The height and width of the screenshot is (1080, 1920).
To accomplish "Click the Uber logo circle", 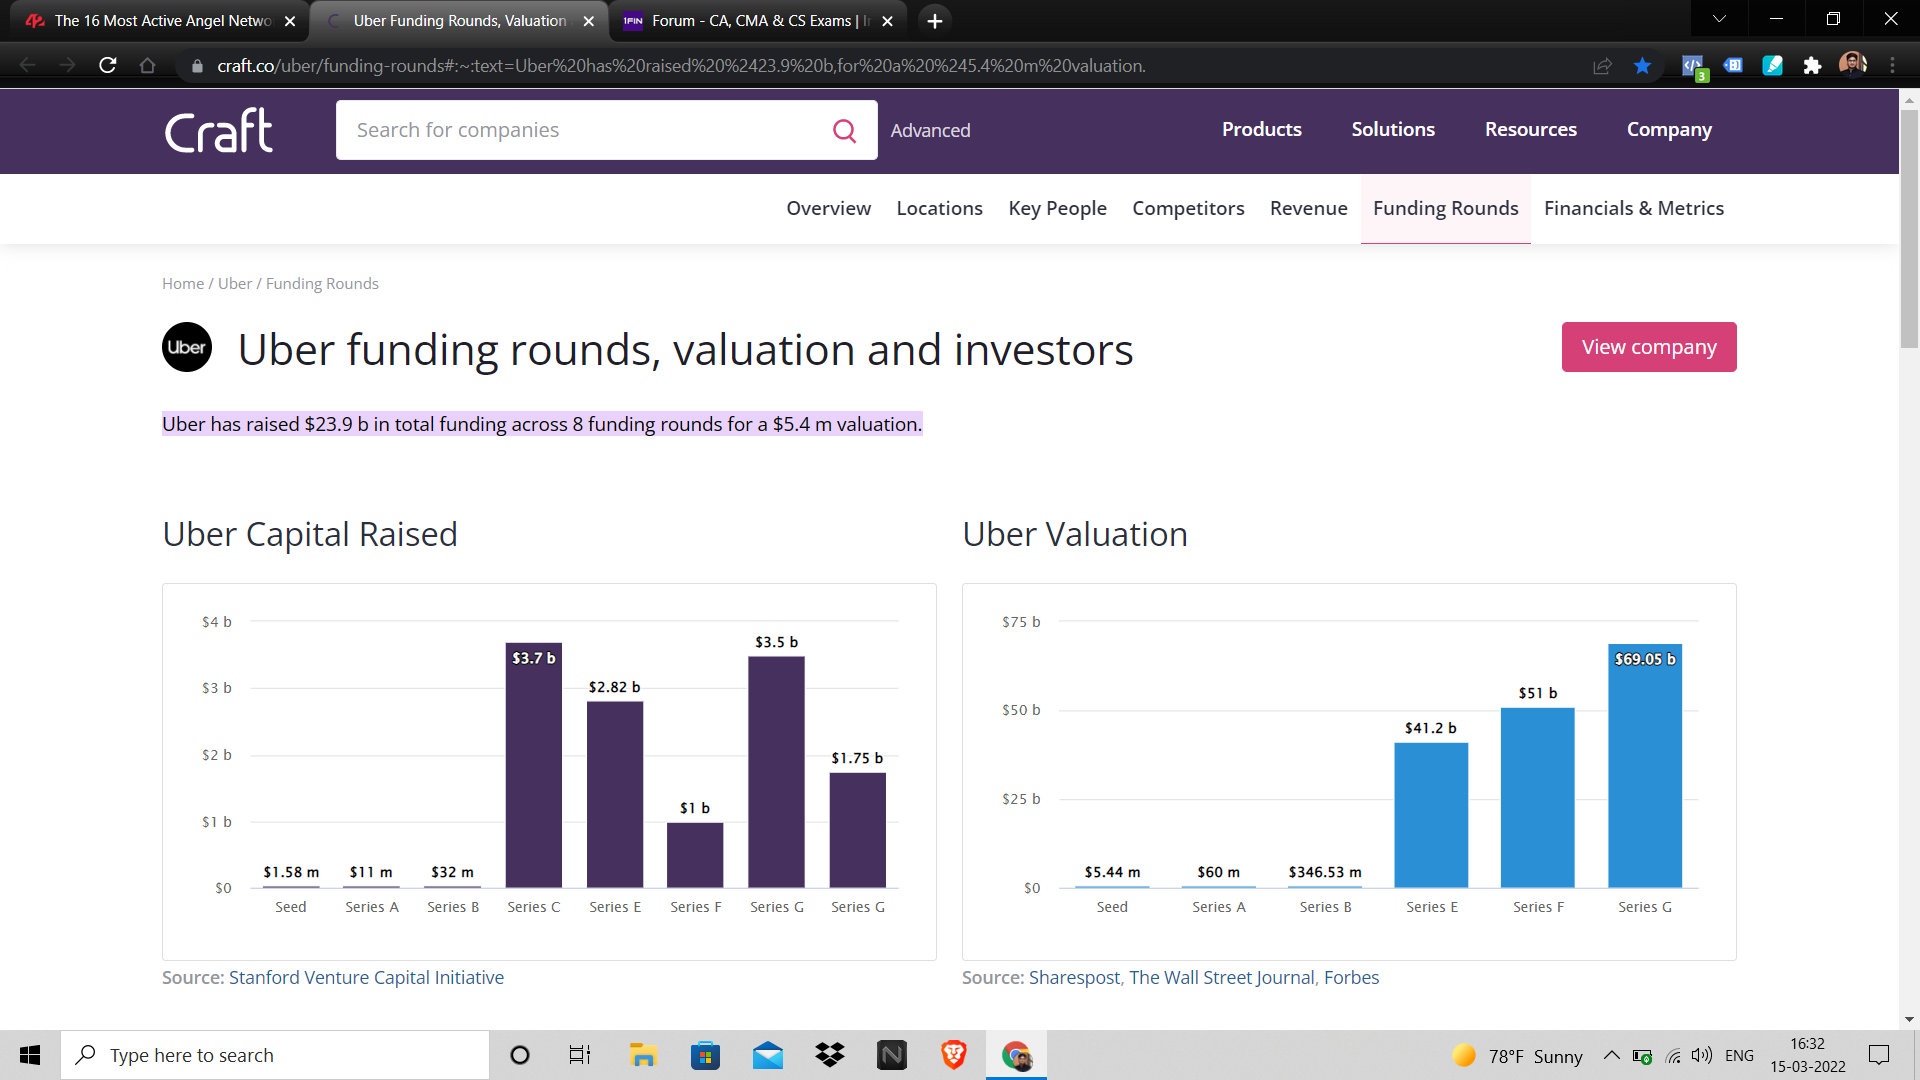I will pos(187,347).
